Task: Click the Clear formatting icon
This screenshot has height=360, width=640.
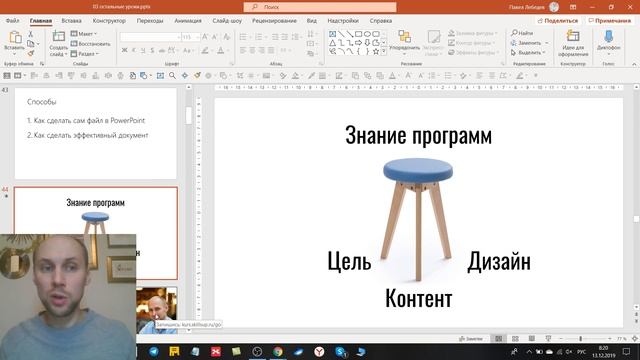Action: (227, 37)
